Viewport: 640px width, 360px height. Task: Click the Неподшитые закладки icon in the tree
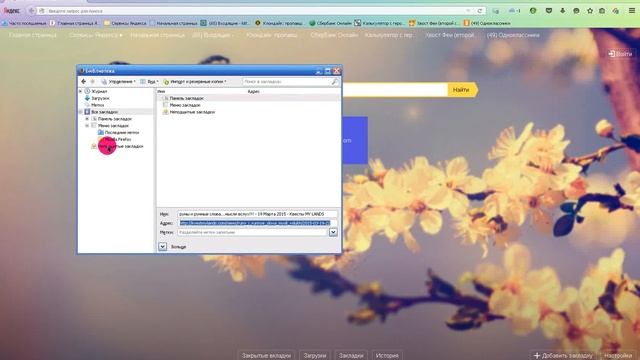pyautogui.click(x=94, y=146)
